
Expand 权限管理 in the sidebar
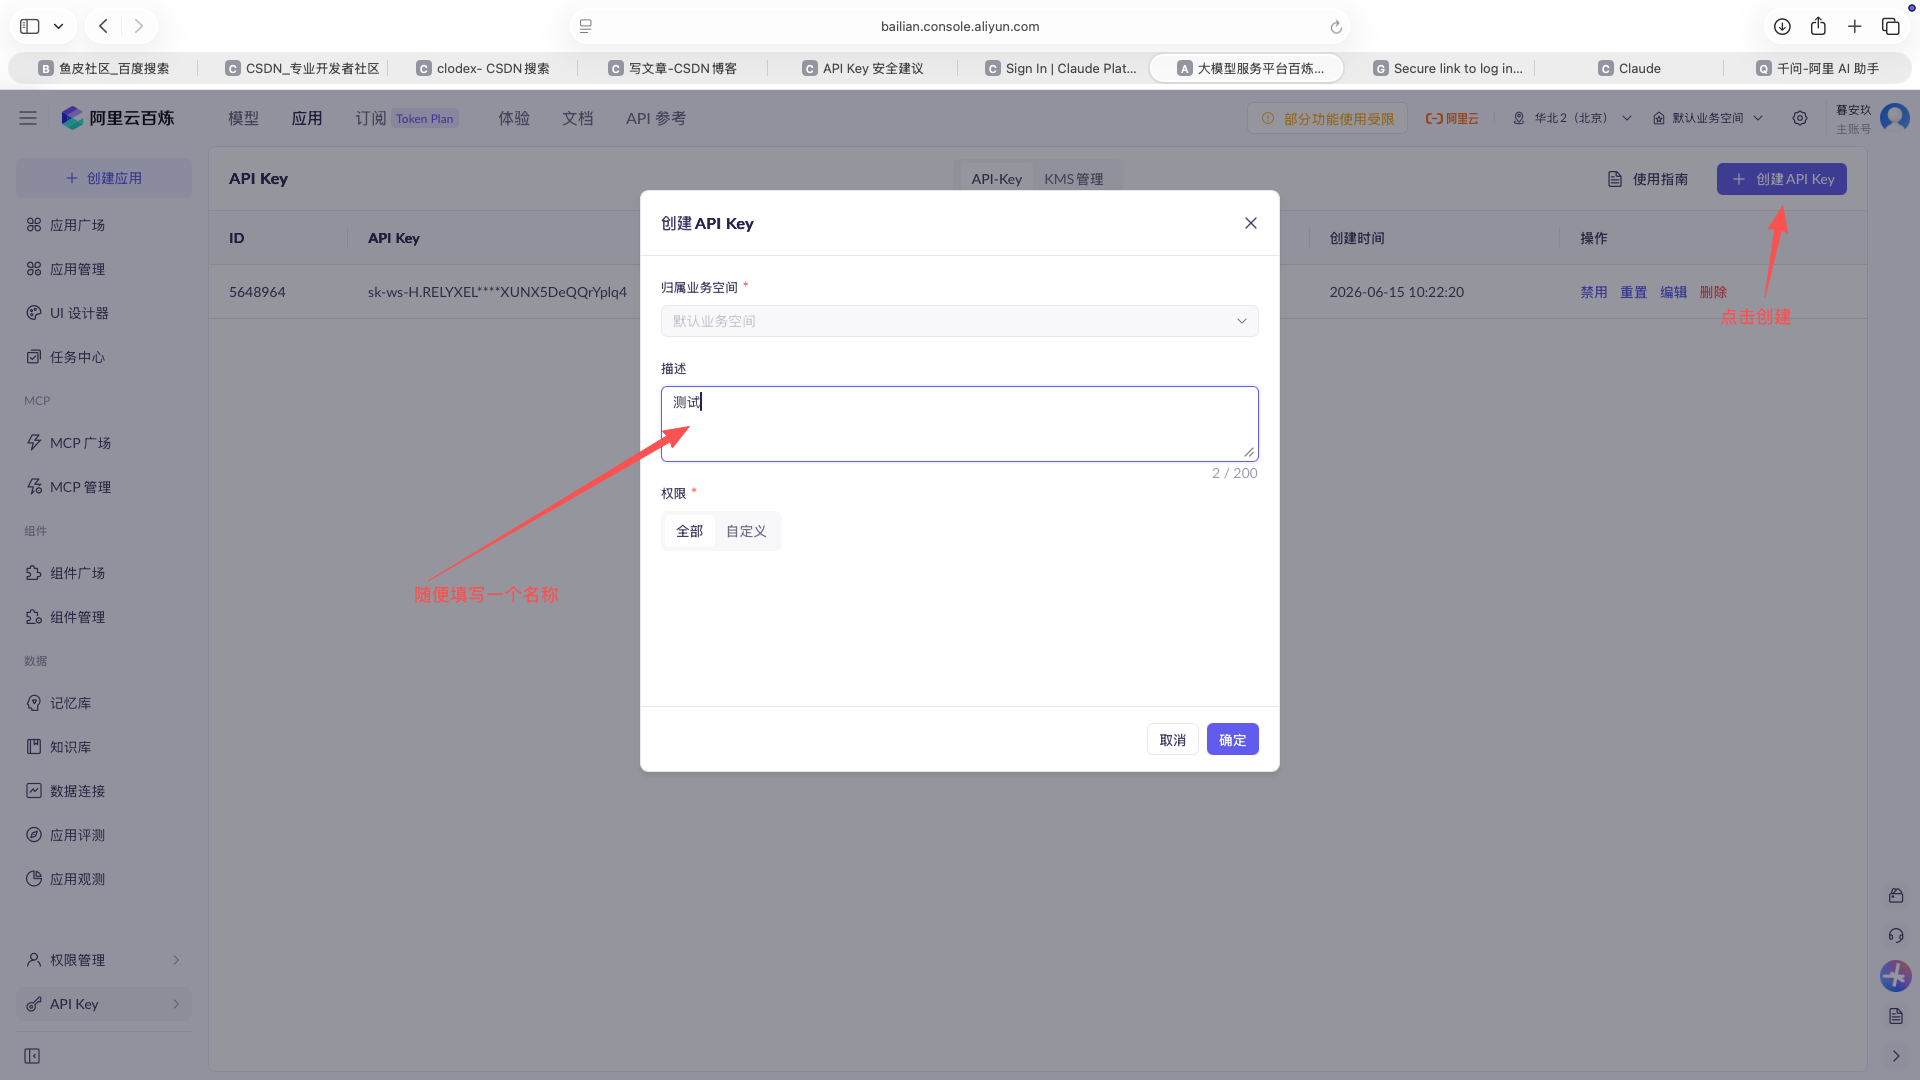(x=104, y=960)
